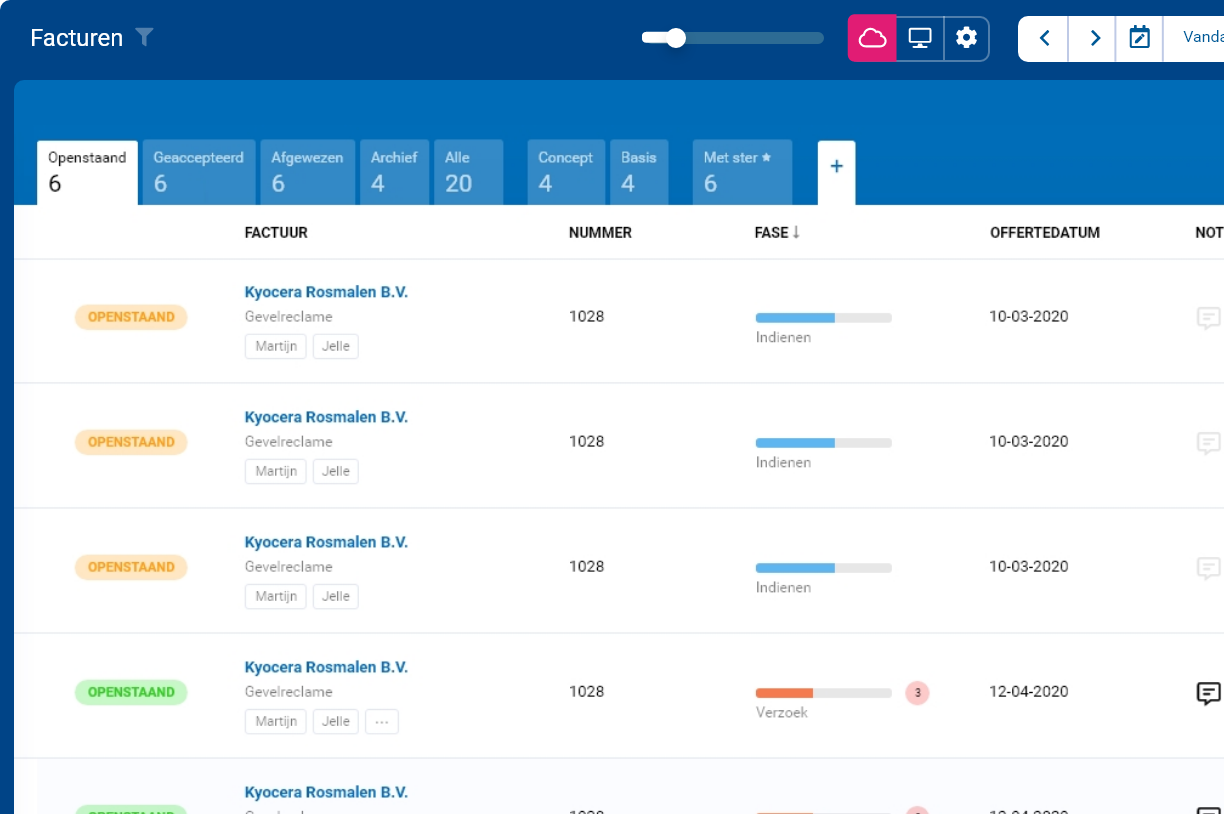
Task: Click the Vanda date button
Action: 1195,39
